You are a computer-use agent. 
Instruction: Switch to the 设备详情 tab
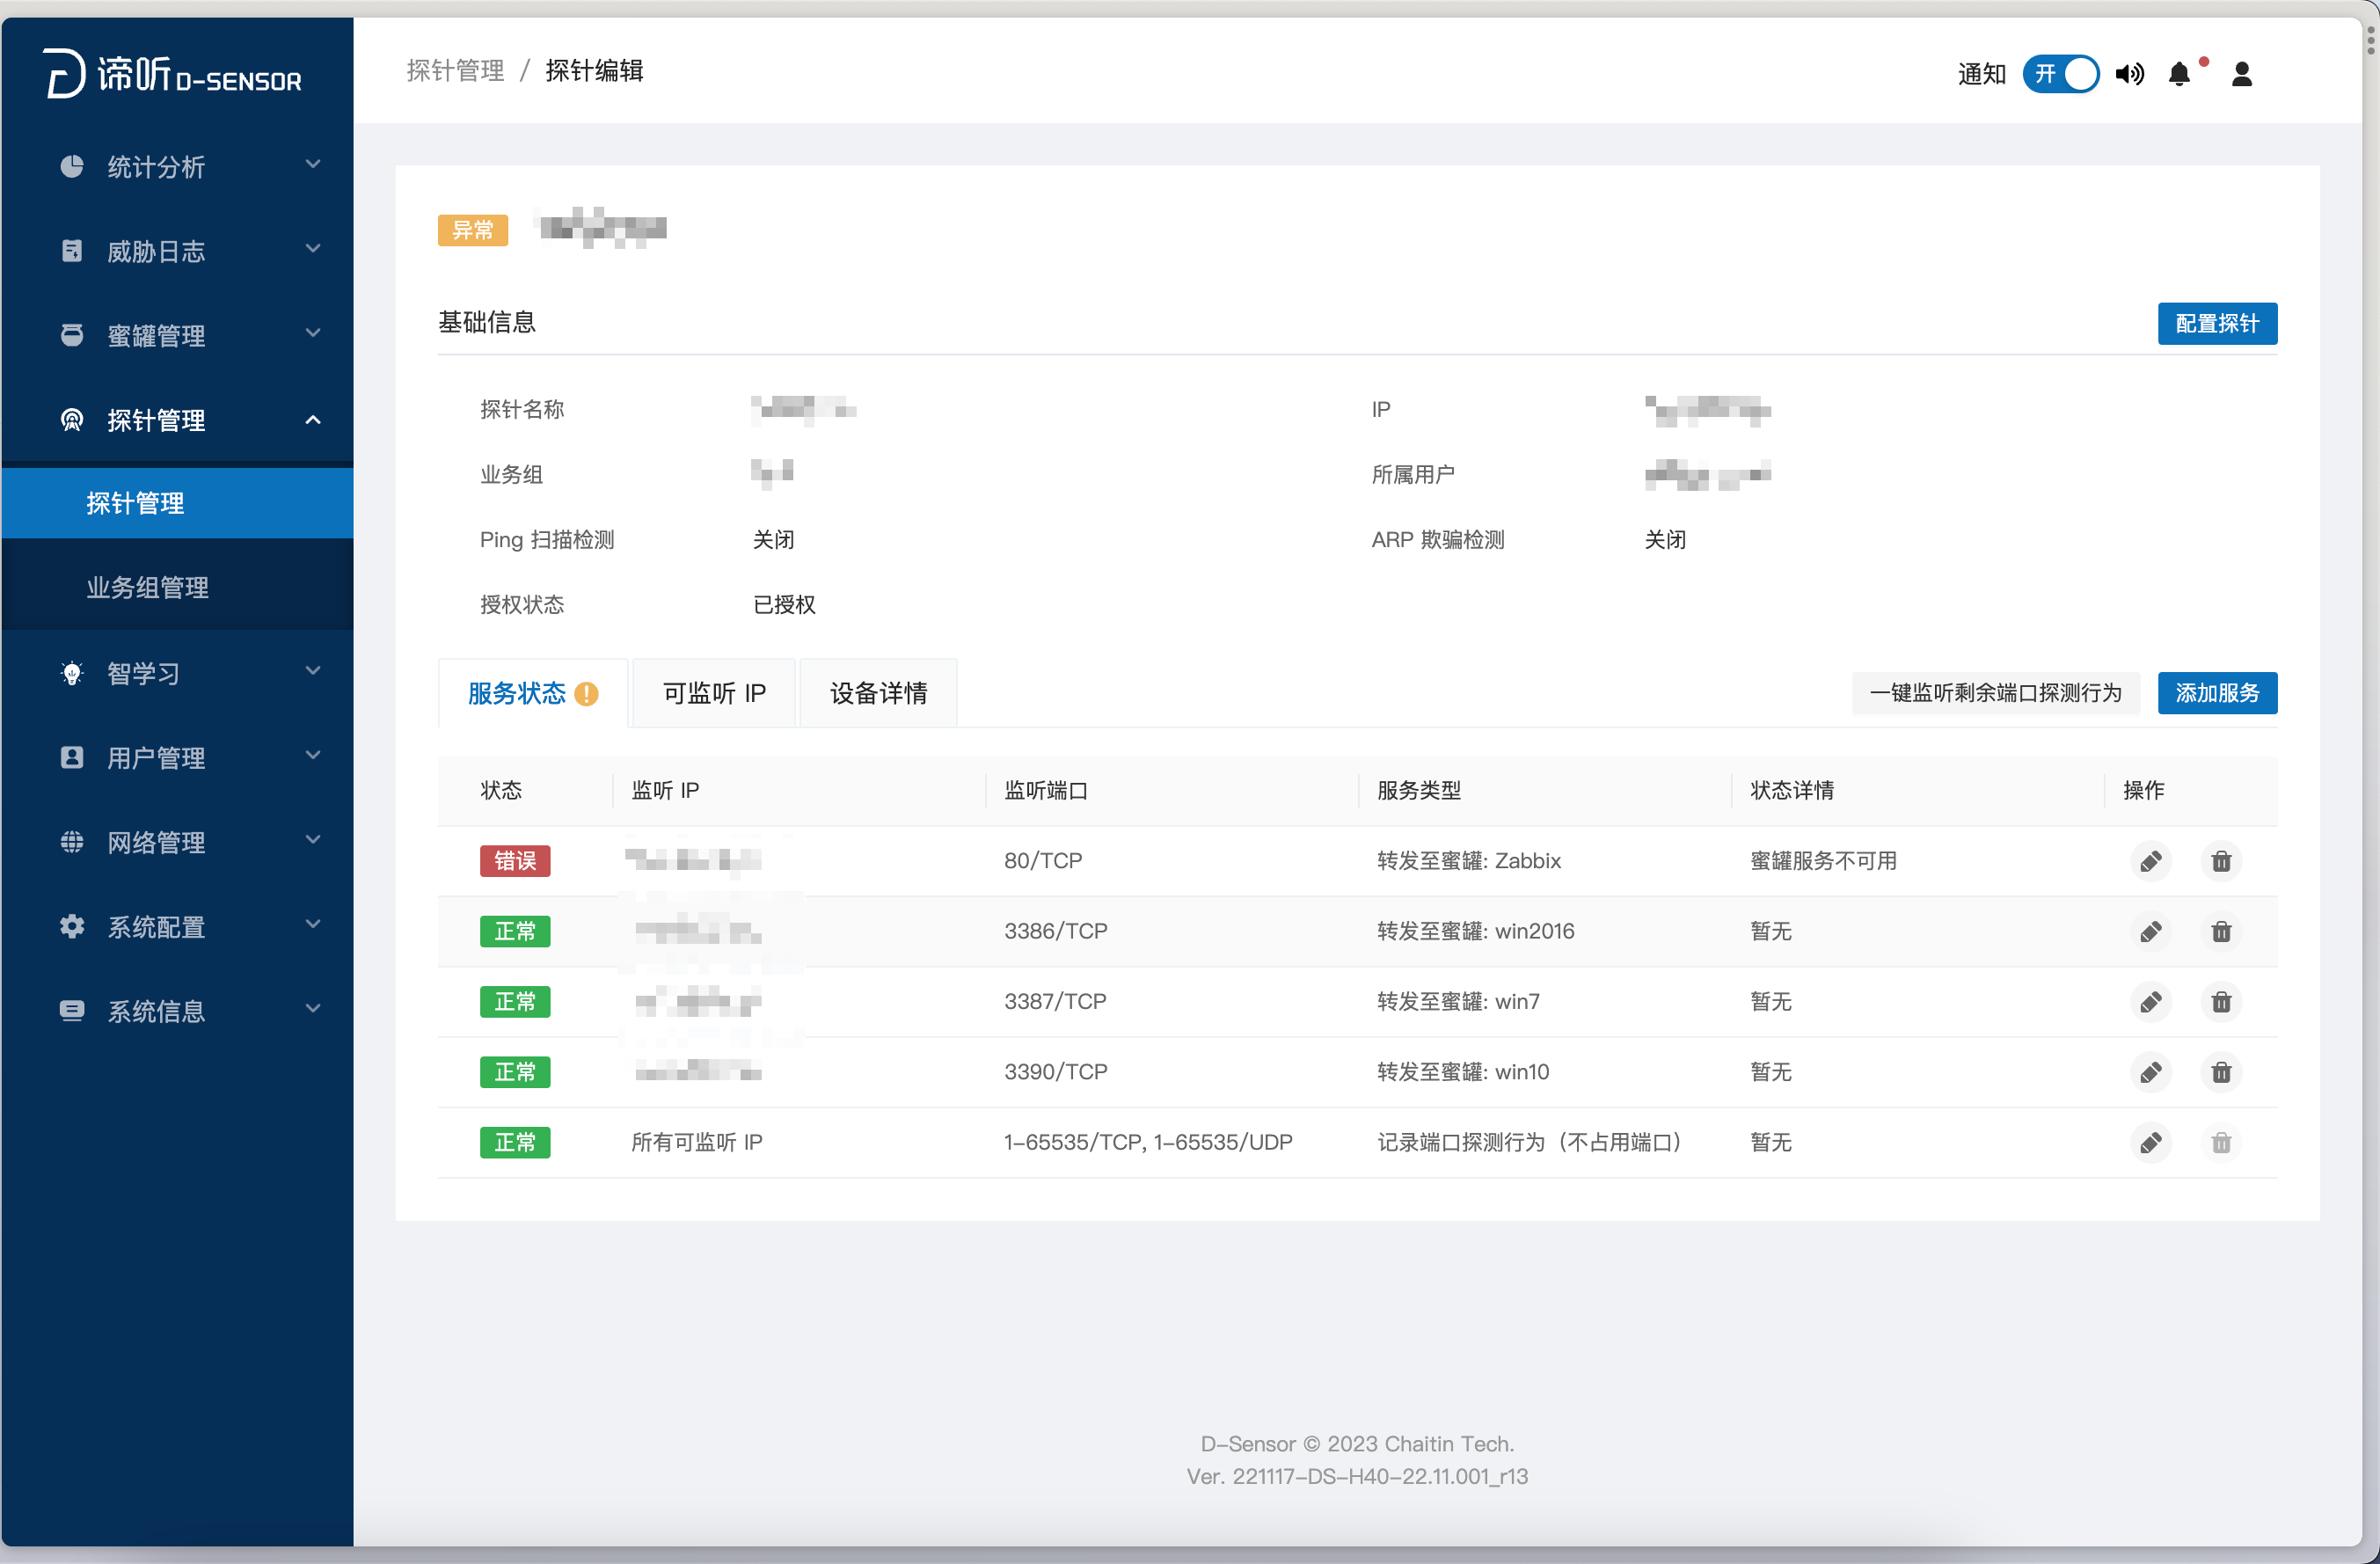(878, 693)
